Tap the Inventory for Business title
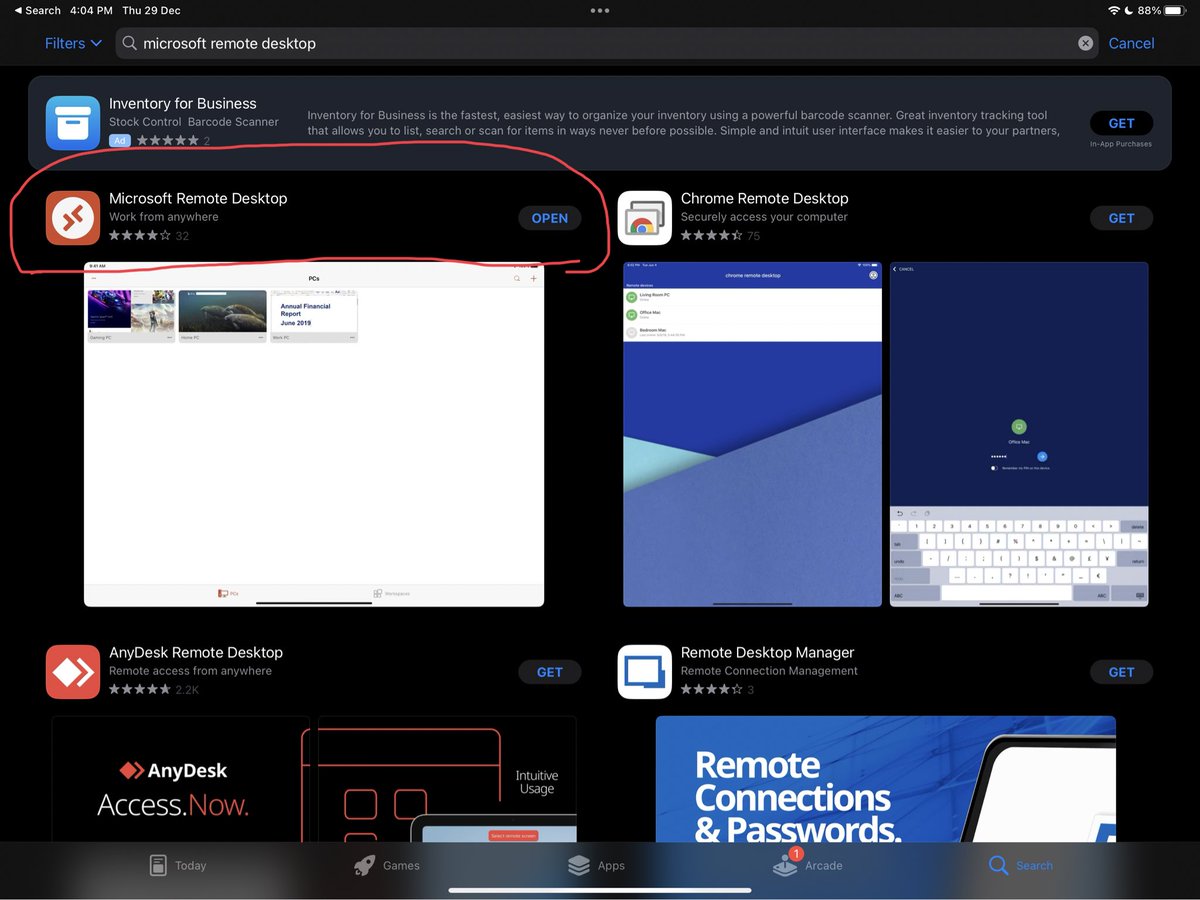 pos(183,103)
